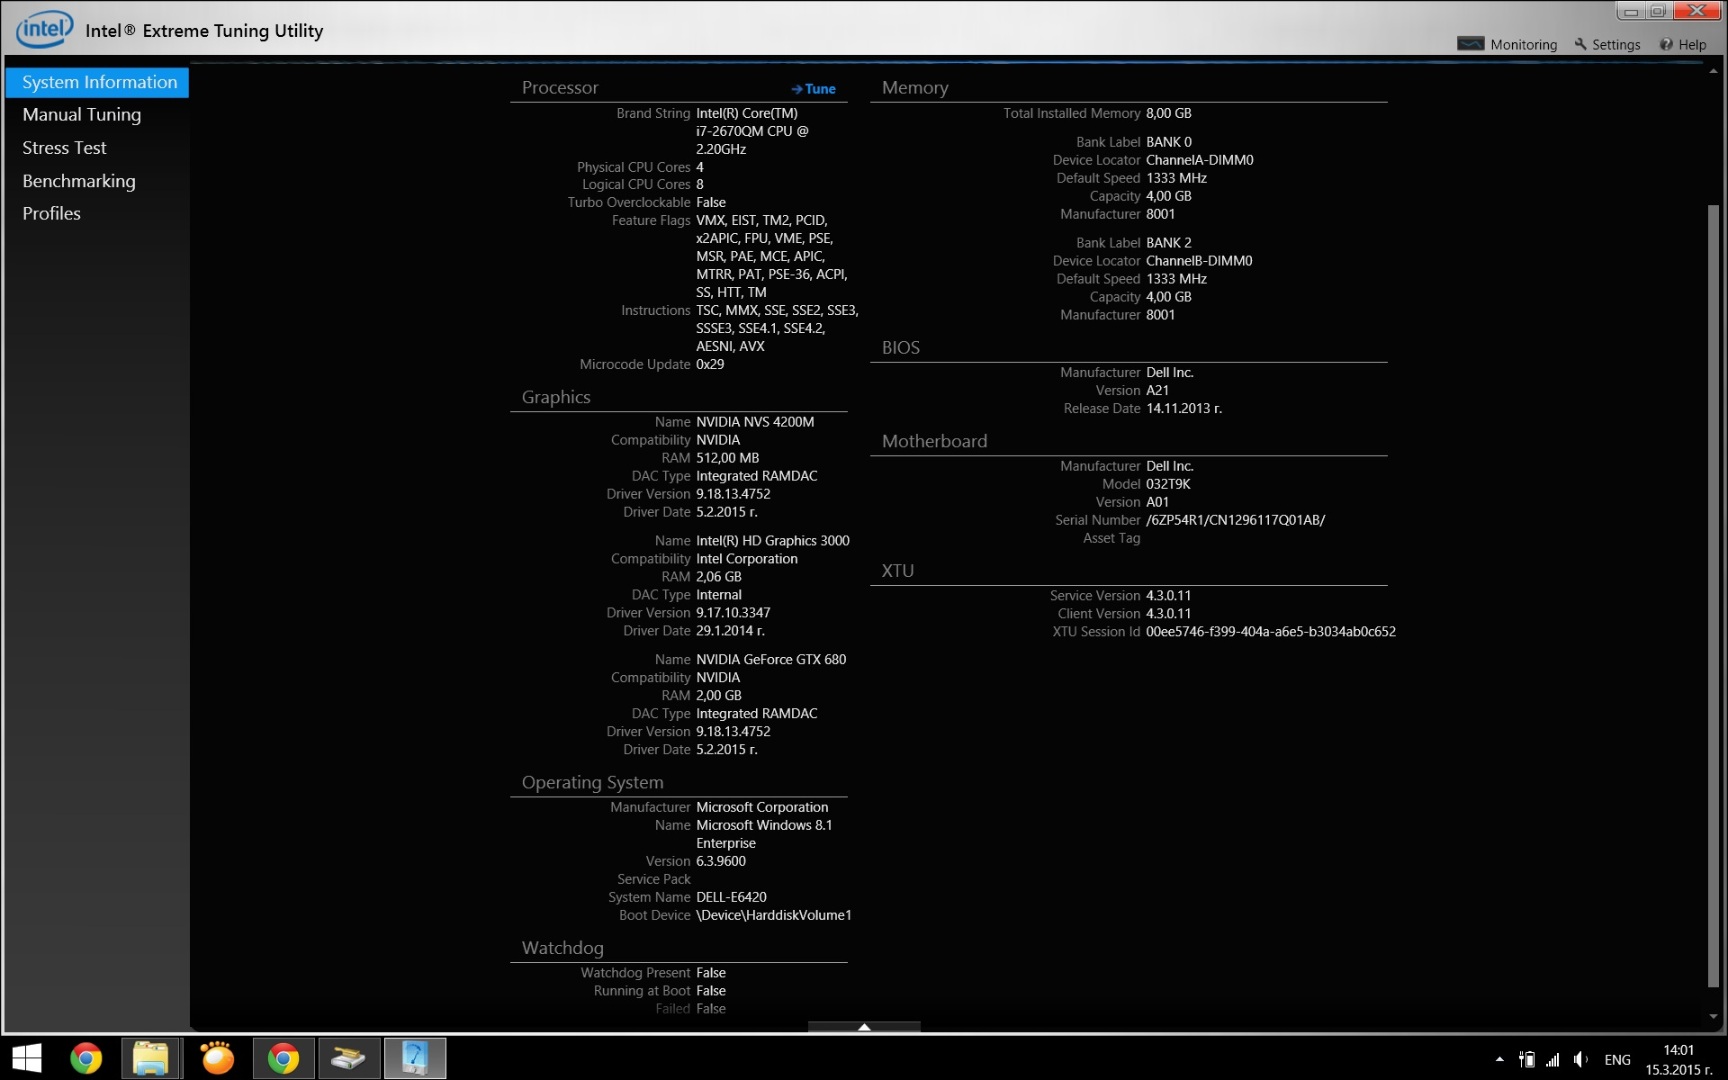
Task: Click the 'Graphics' section heading
Action: tap(556, 398)
